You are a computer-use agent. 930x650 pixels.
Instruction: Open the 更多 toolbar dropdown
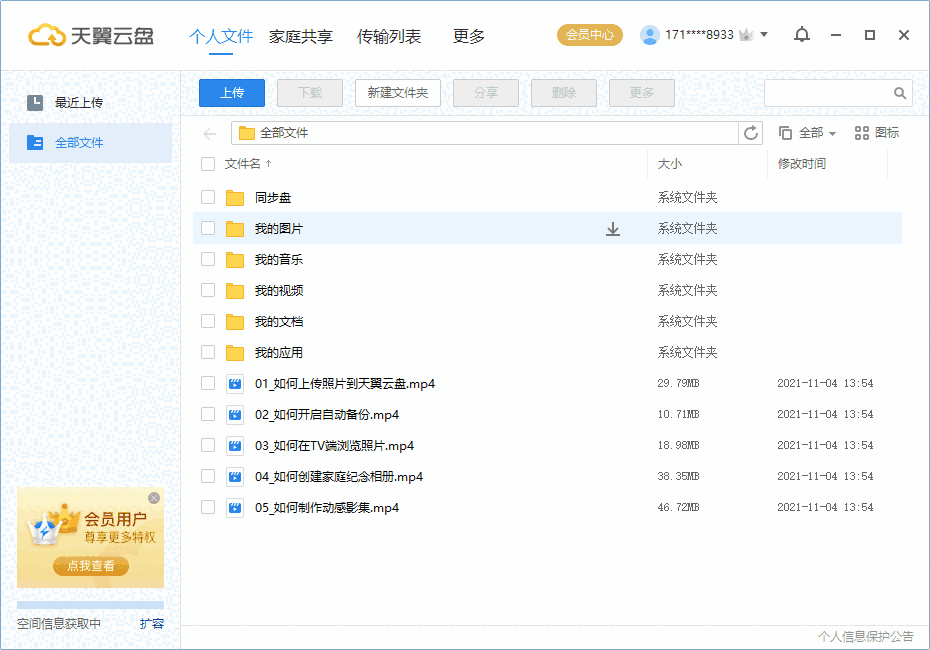[x=641, y=92]
